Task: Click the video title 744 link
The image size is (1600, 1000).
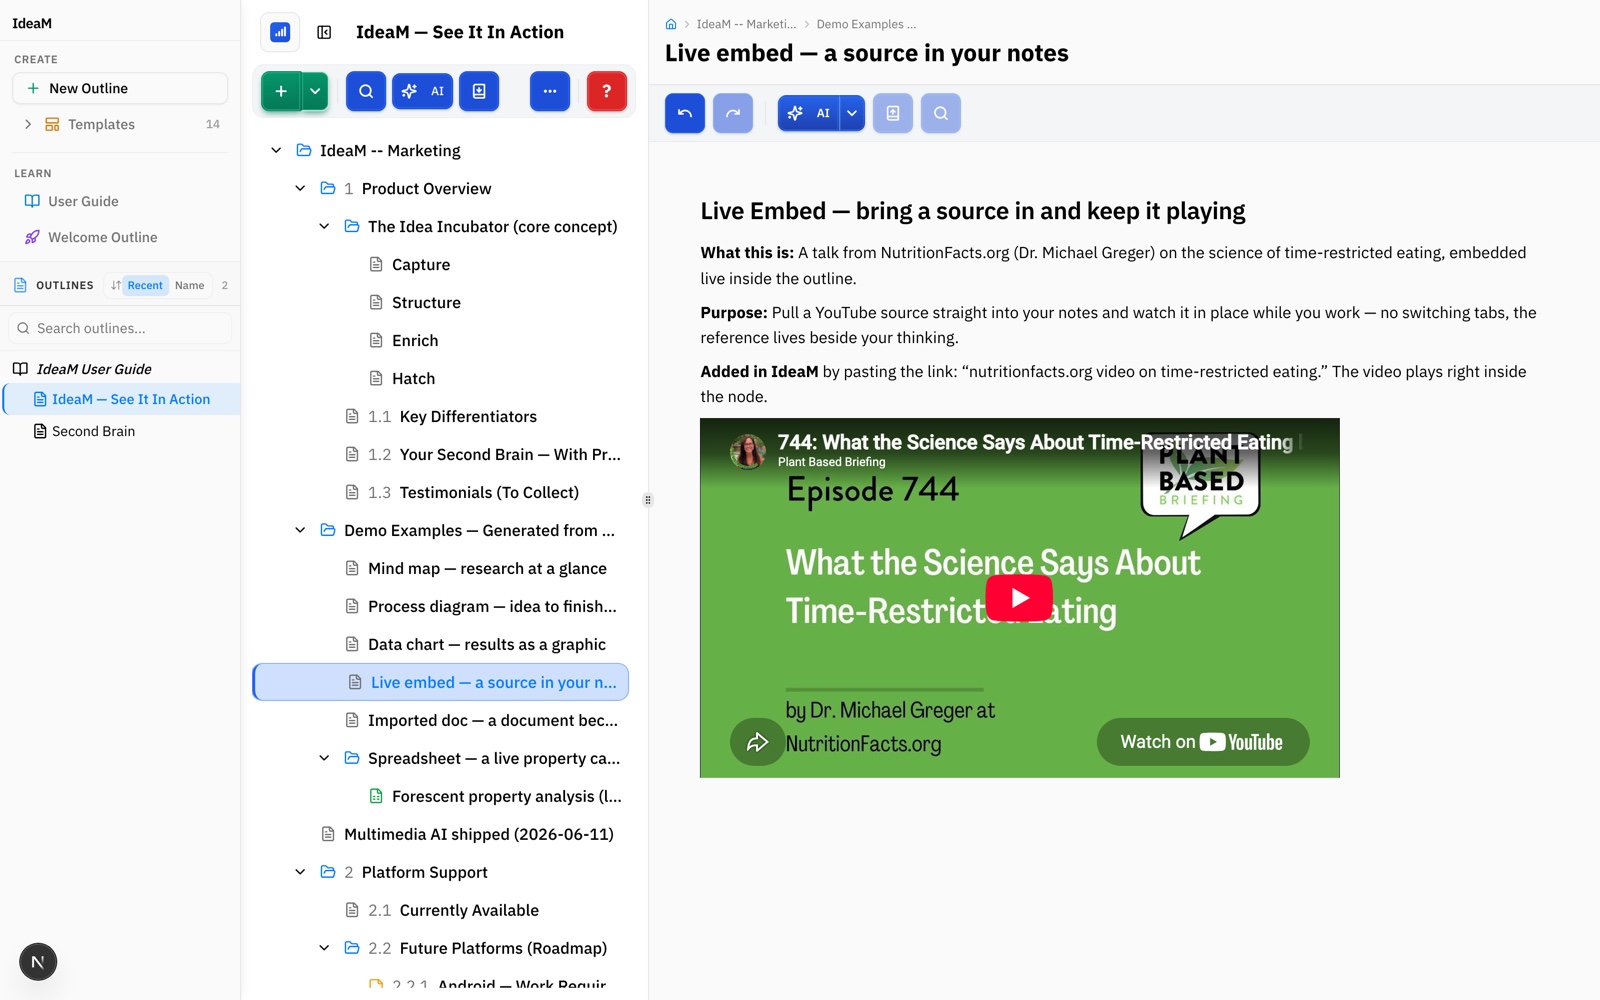Action: click(x=1035, y=442)
